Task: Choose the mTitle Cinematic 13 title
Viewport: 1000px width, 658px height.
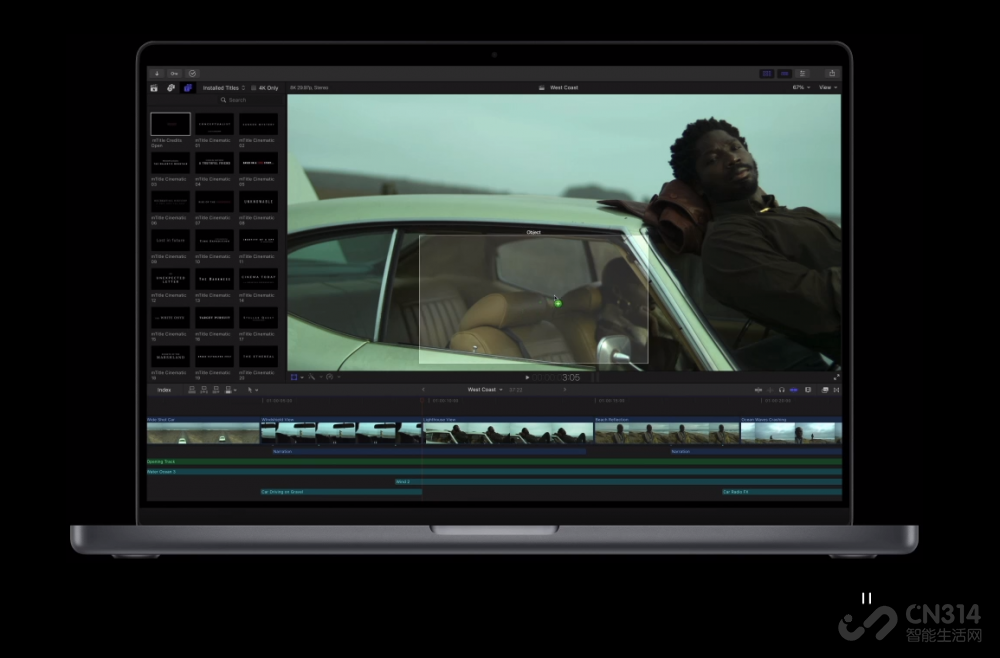Action: click(214, 279)
